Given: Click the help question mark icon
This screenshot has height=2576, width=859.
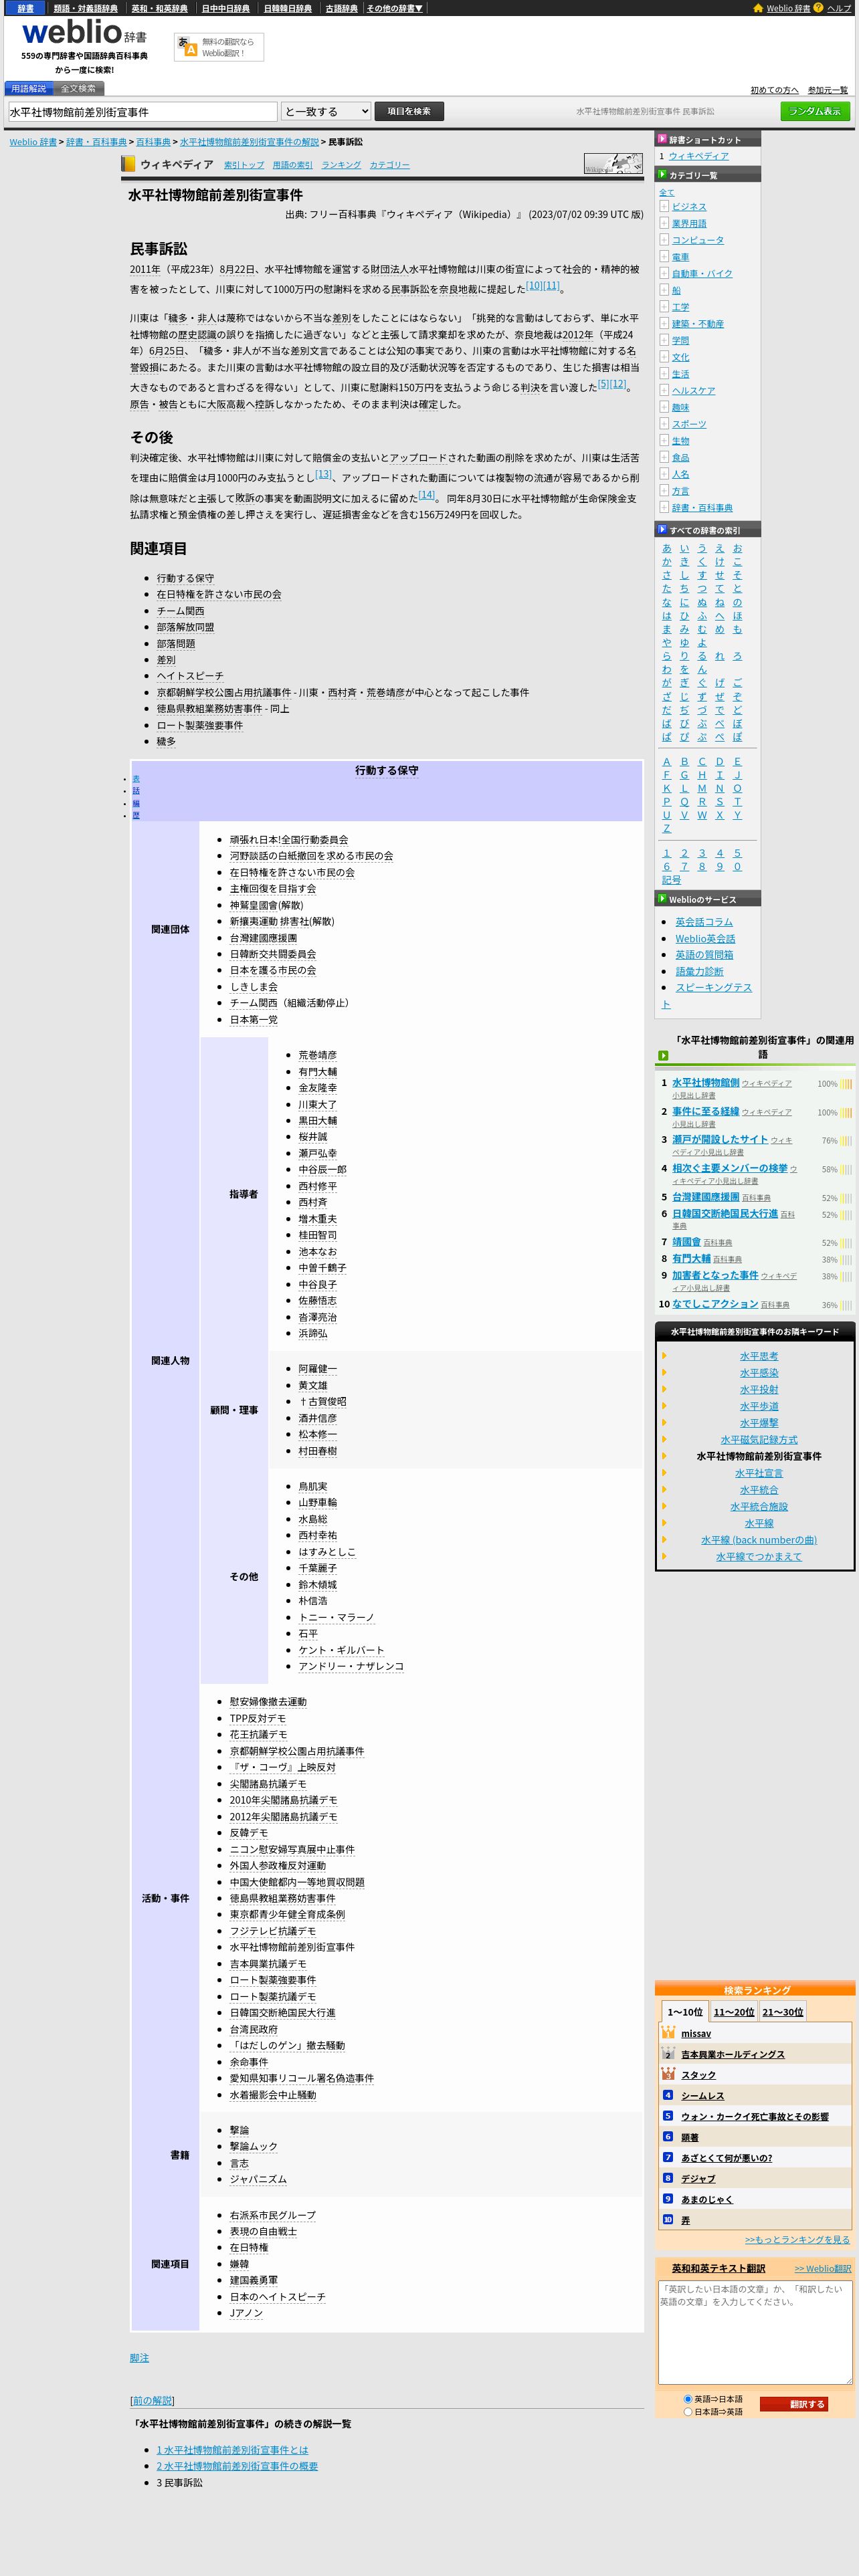Looking at the screenshot, I should point(818,8).
